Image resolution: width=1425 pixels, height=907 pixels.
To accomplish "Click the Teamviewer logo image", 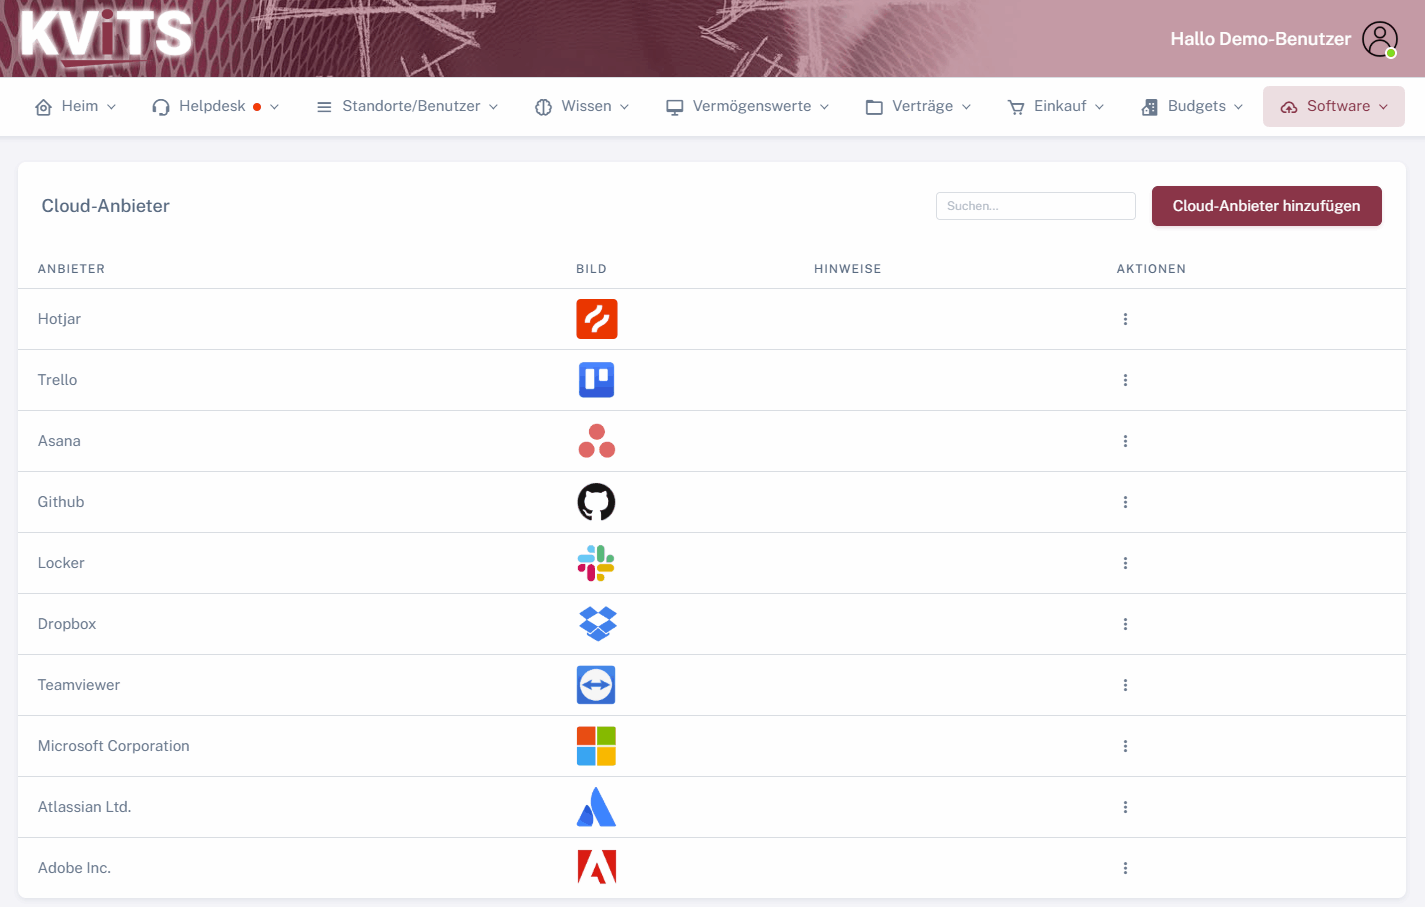I will pyautogui.click(x=597, y=685).
